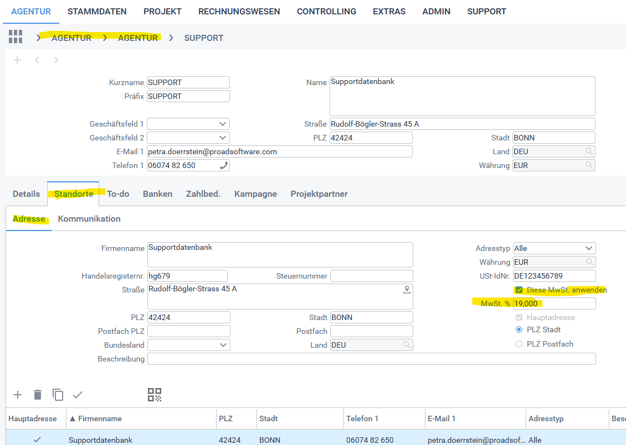Delete address using trash icon

click(x=37, y=395)
